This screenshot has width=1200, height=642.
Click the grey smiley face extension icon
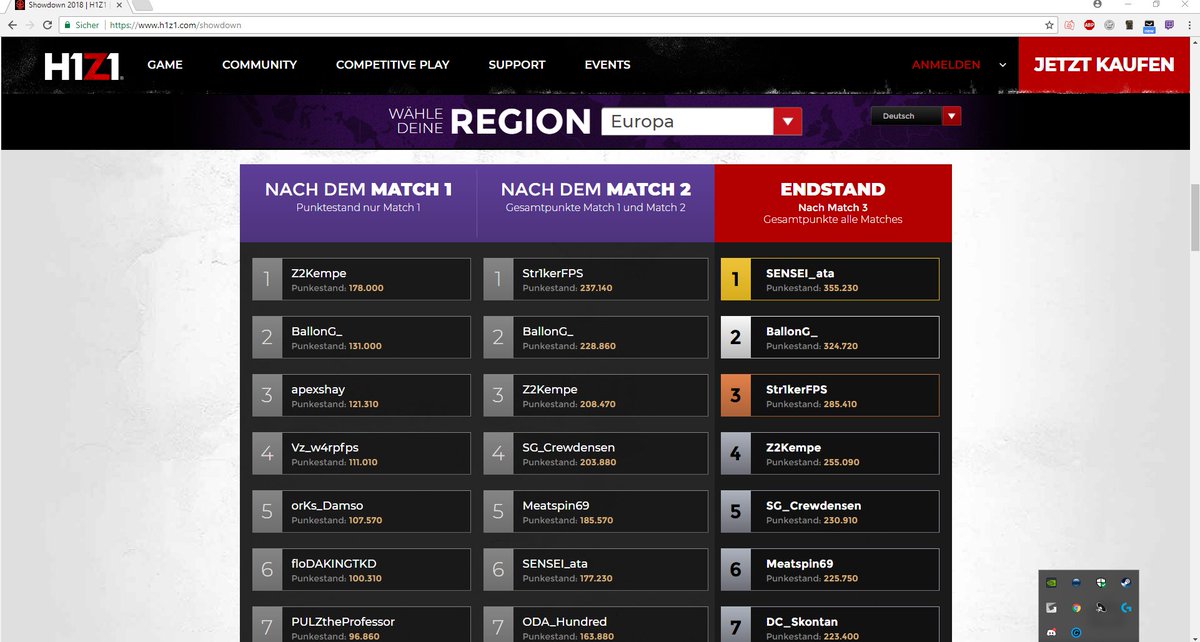[1109, 25]
